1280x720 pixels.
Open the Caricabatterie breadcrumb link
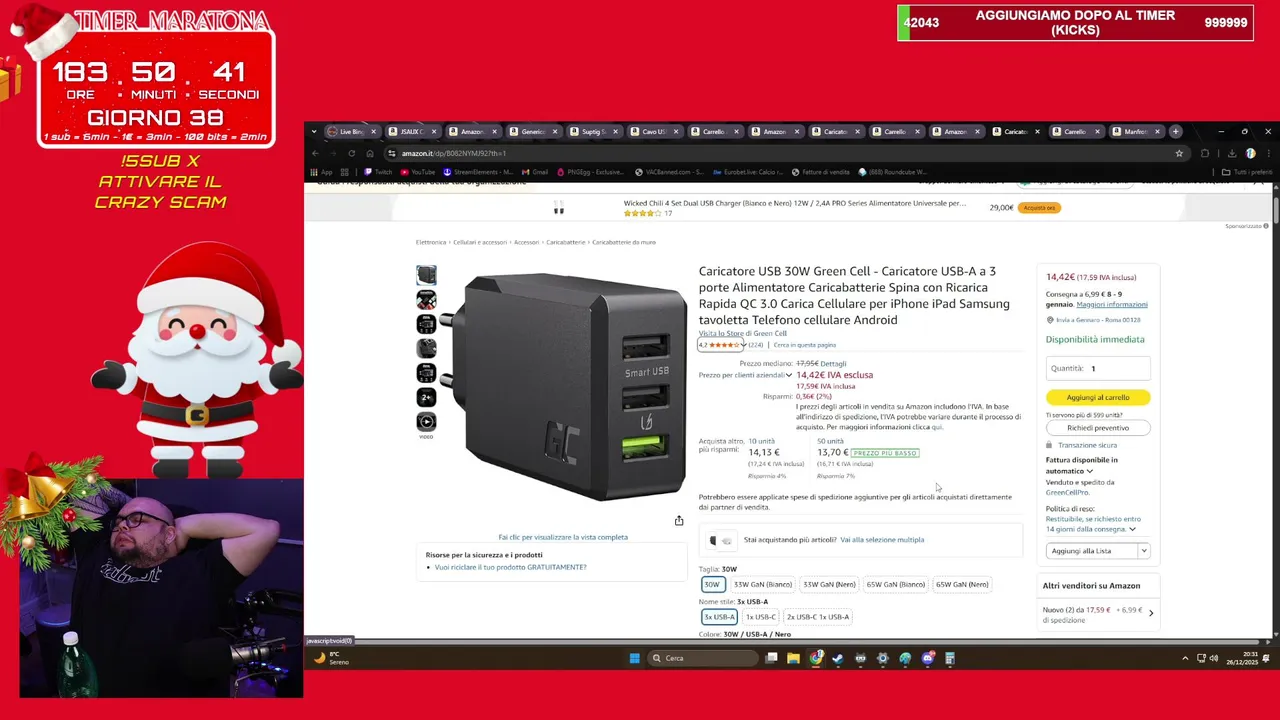(x=565, y=242)
